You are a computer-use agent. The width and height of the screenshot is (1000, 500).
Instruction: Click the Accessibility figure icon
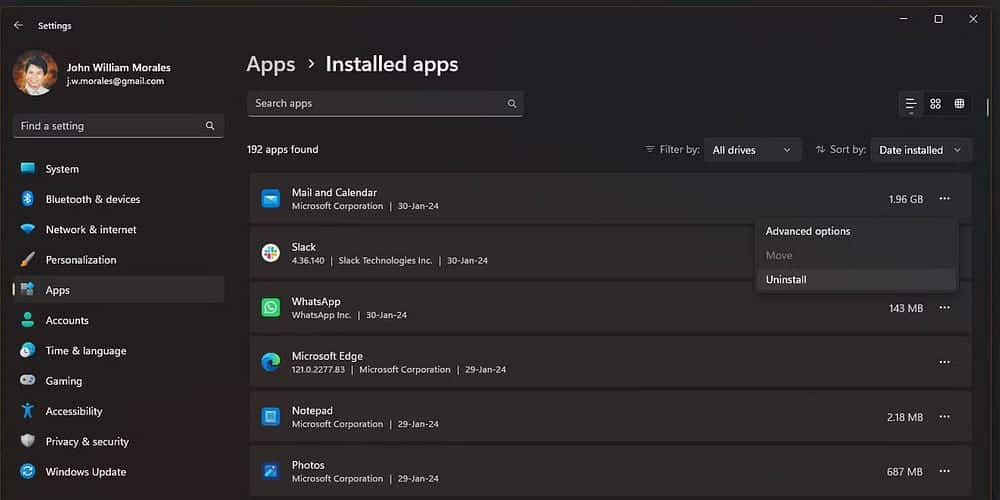(27, 410)
